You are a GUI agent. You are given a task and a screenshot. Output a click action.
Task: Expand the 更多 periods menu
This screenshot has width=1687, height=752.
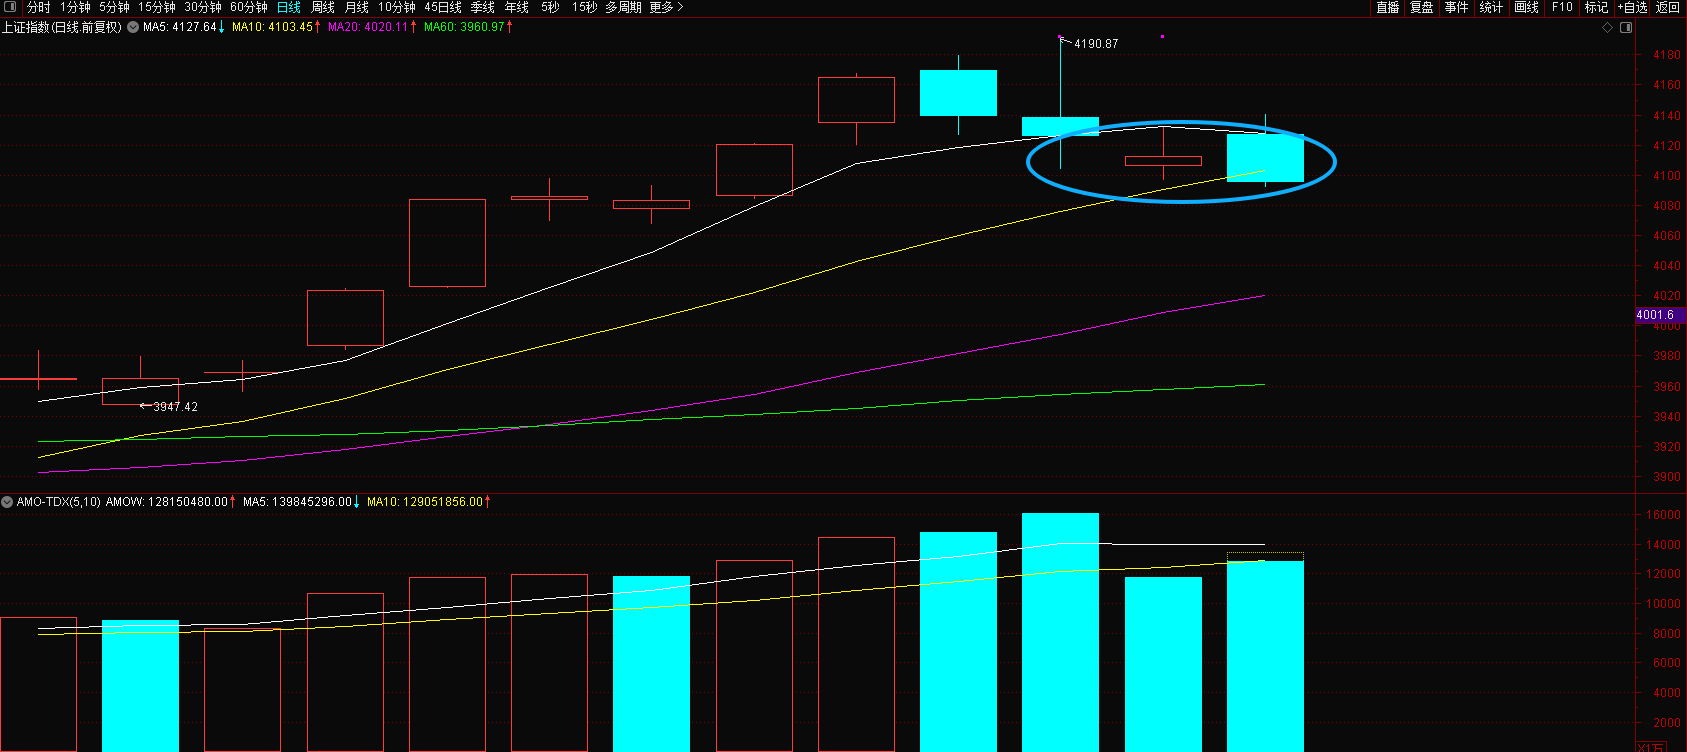pyautogui.click(x=666, y=7)
